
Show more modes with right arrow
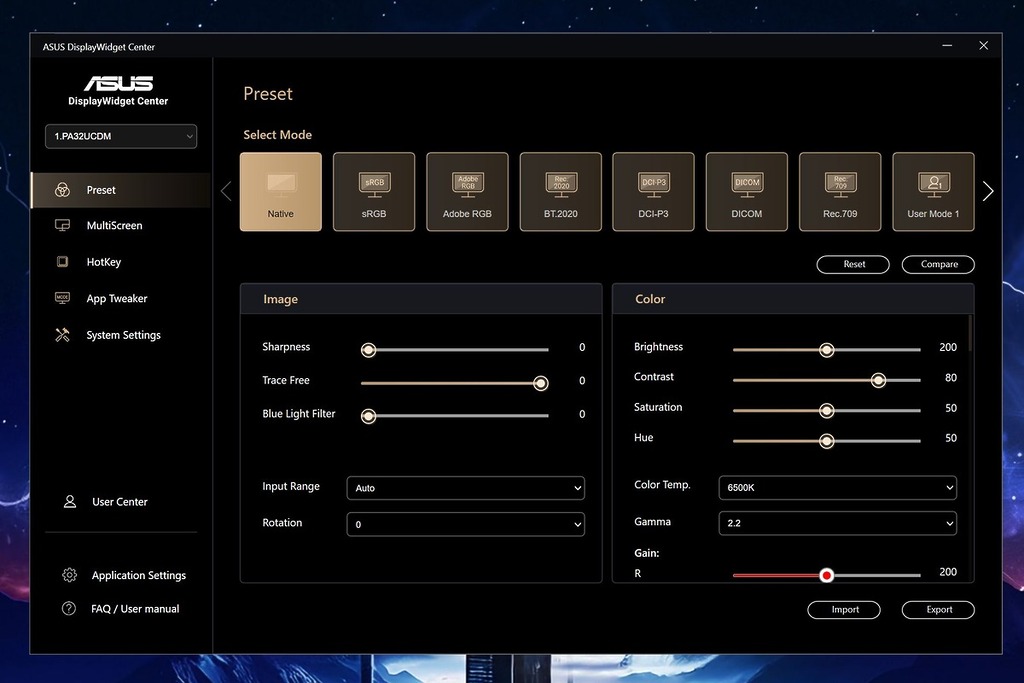tap(988, 191)
